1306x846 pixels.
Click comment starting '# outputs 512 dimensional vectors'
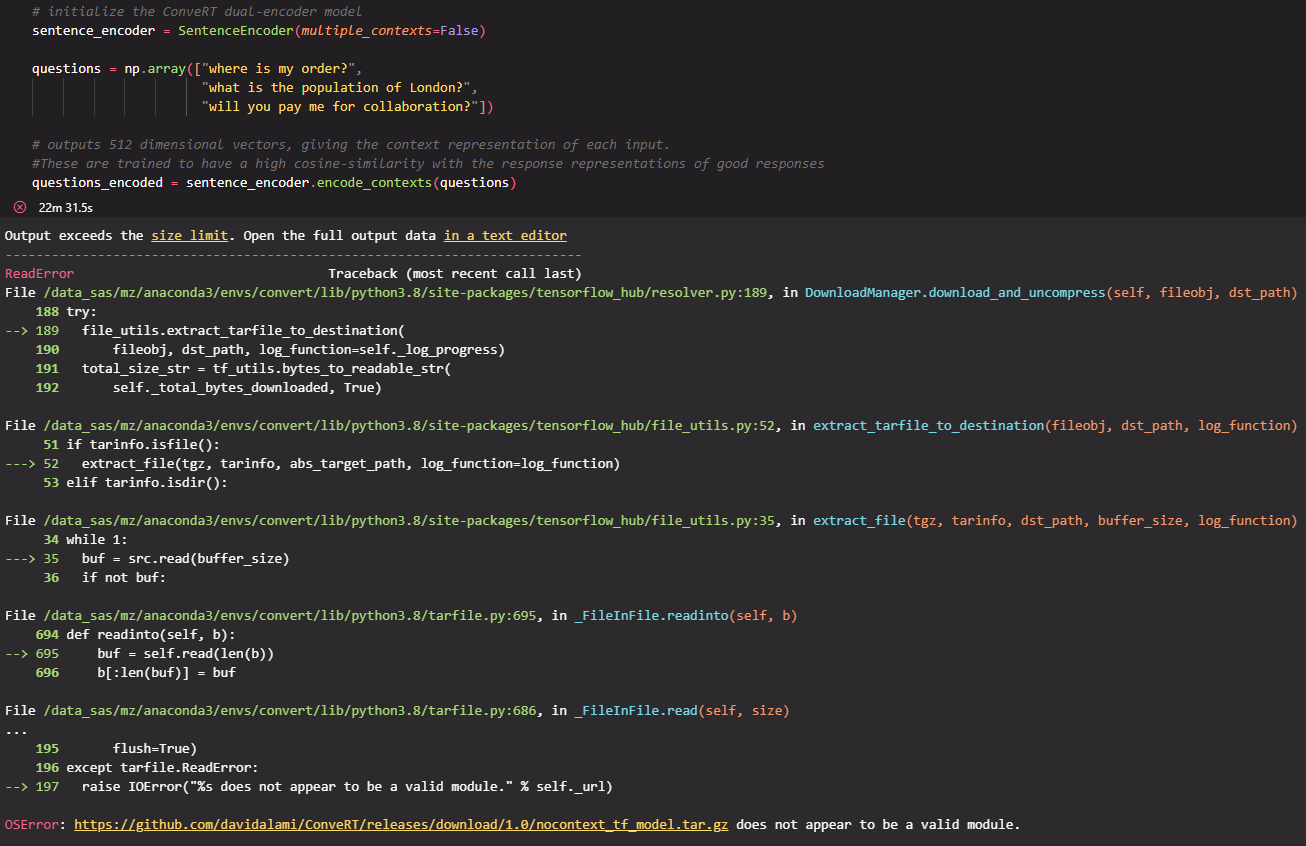click(x=351, y=145)
